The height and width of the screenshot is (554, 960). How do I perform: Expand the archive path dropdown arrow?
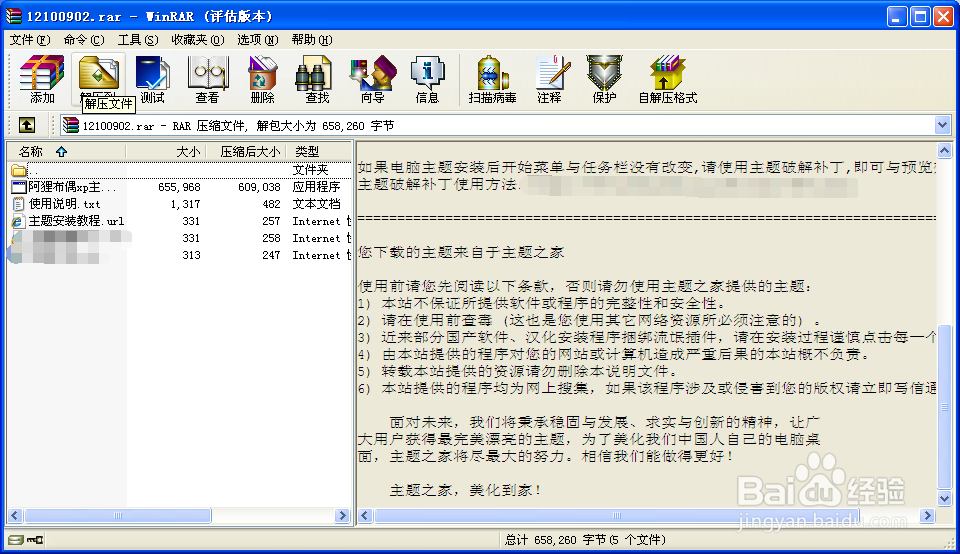[x=942, y=125]
